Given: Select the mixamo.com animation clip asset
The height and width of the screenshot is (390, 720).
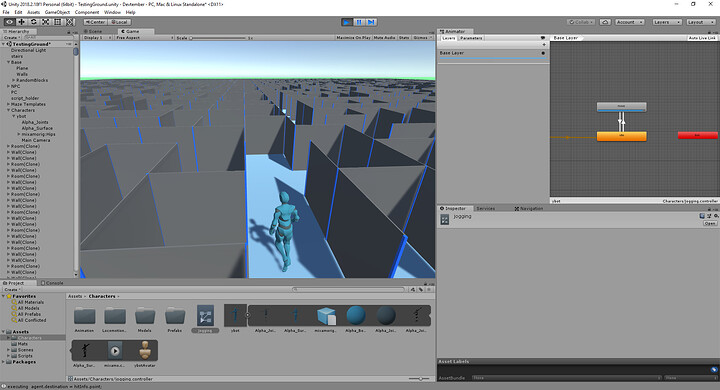Looking at the screenshot, I should [x=115, y=351].
